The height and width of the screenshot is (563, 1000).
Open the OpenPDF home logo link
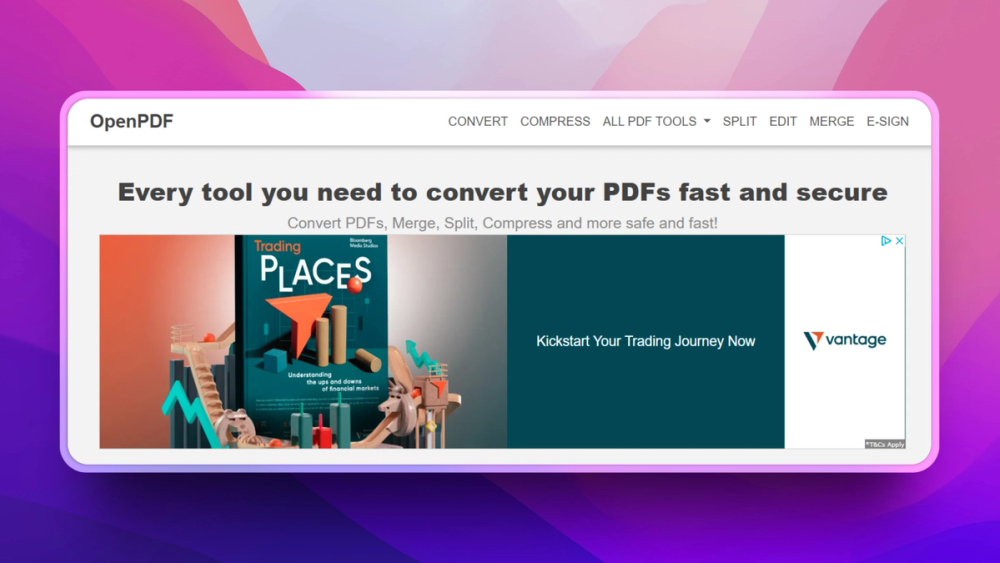click(x=131, y=121)
